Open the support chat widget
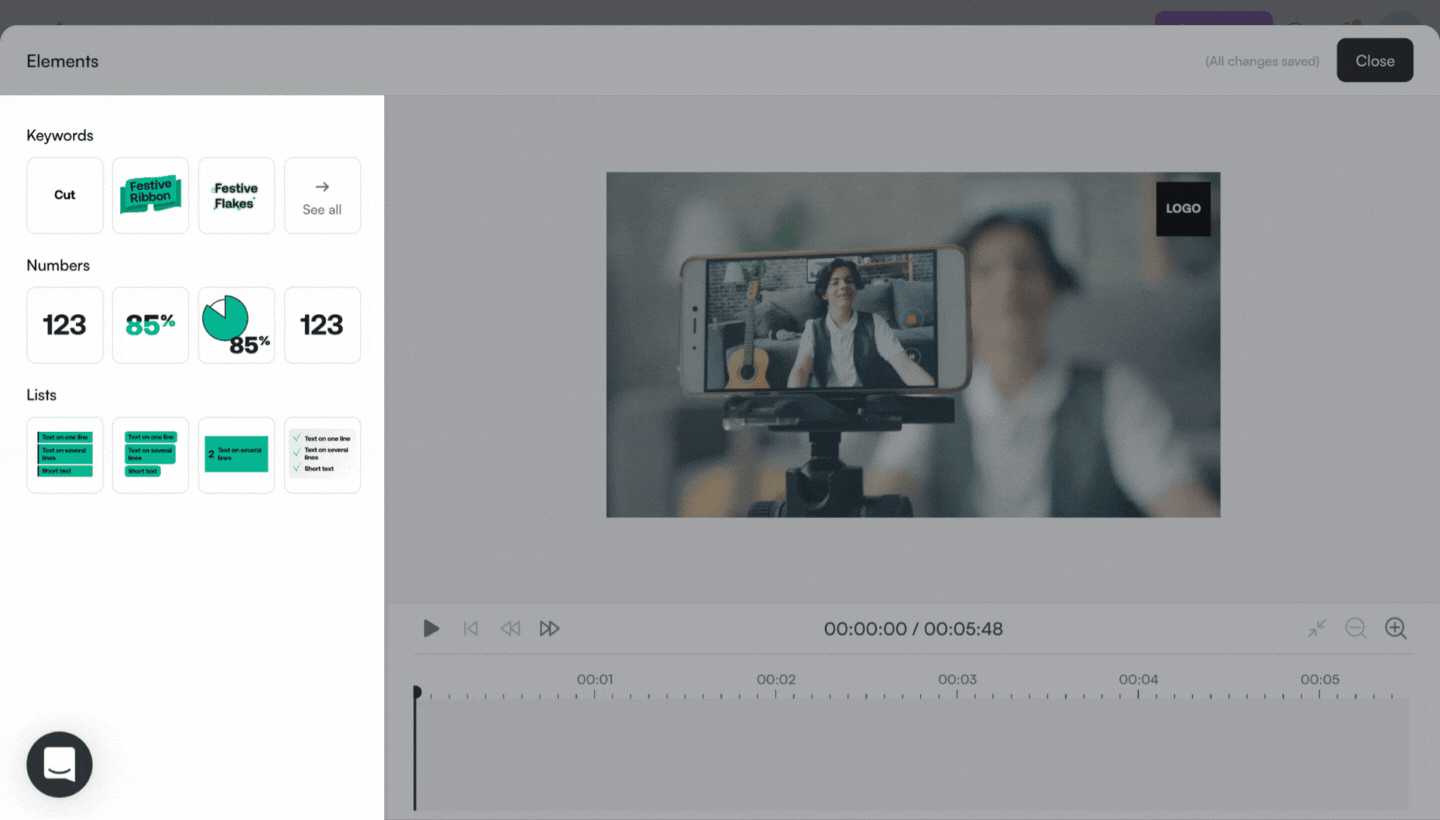 coord(59,765)
